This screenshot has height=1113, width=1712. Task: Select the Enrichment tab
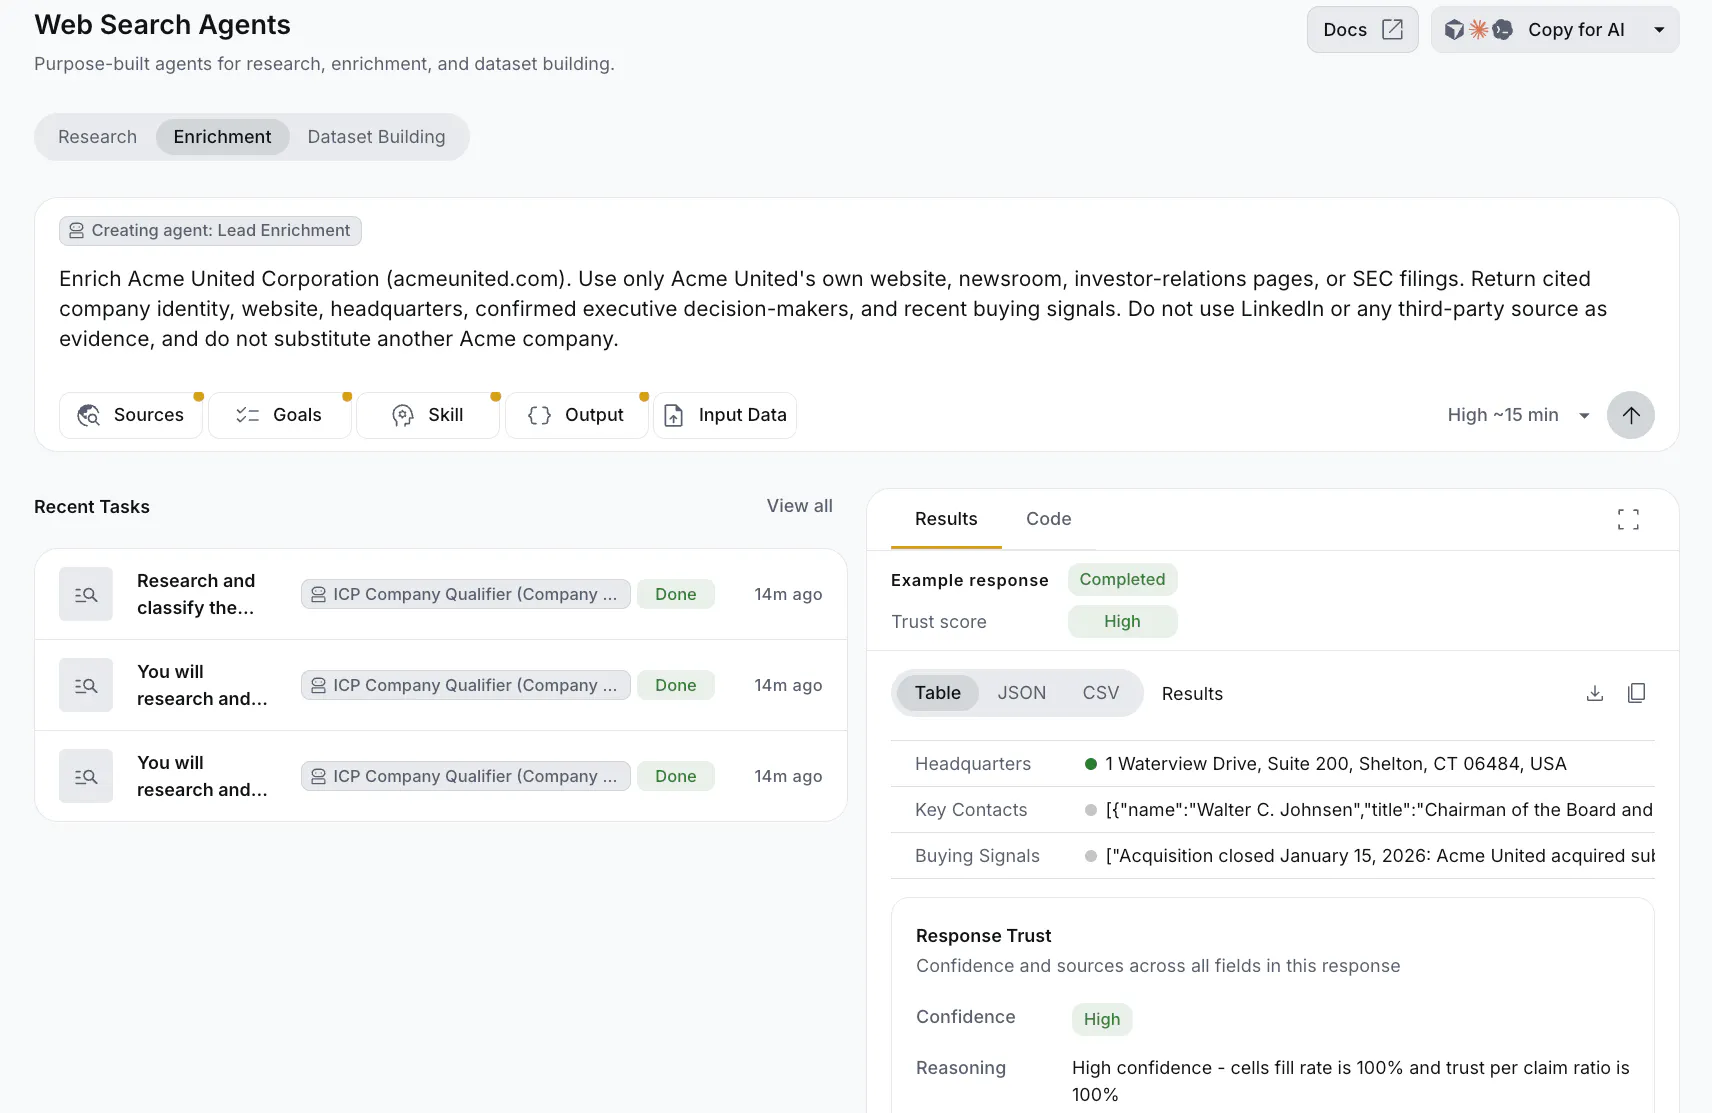point(222,137)
